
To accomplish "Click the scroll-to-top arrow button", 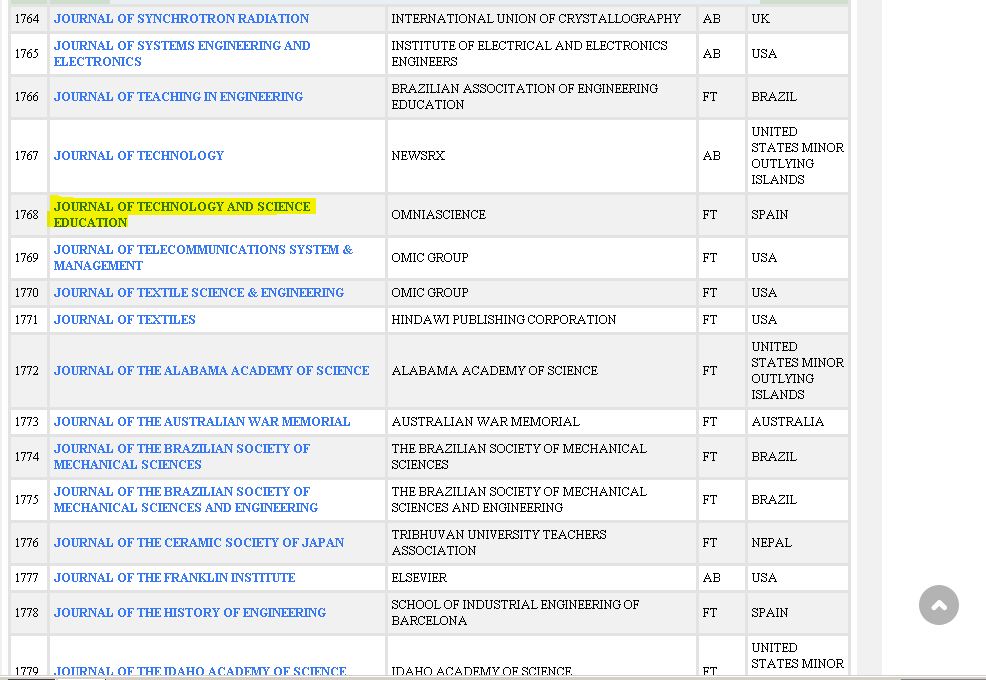I will tap(938, 605).
